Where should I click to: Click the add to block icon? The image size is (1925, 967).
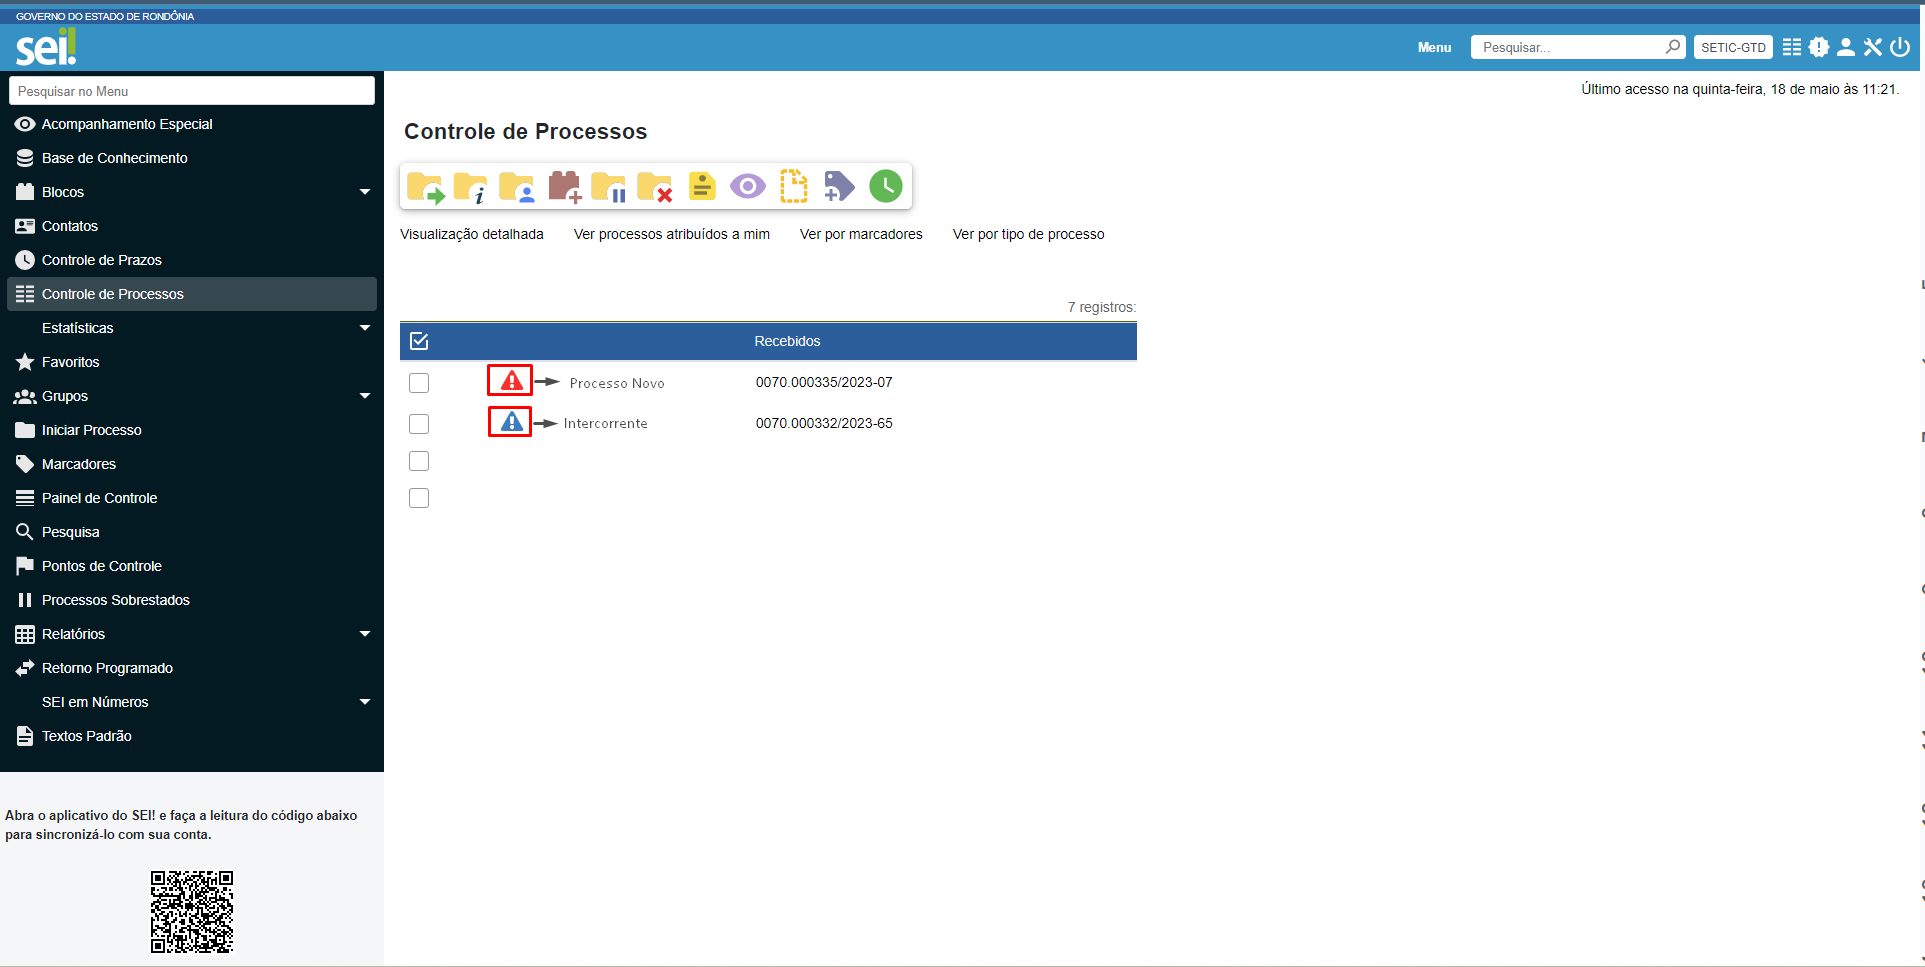(565, 187)
